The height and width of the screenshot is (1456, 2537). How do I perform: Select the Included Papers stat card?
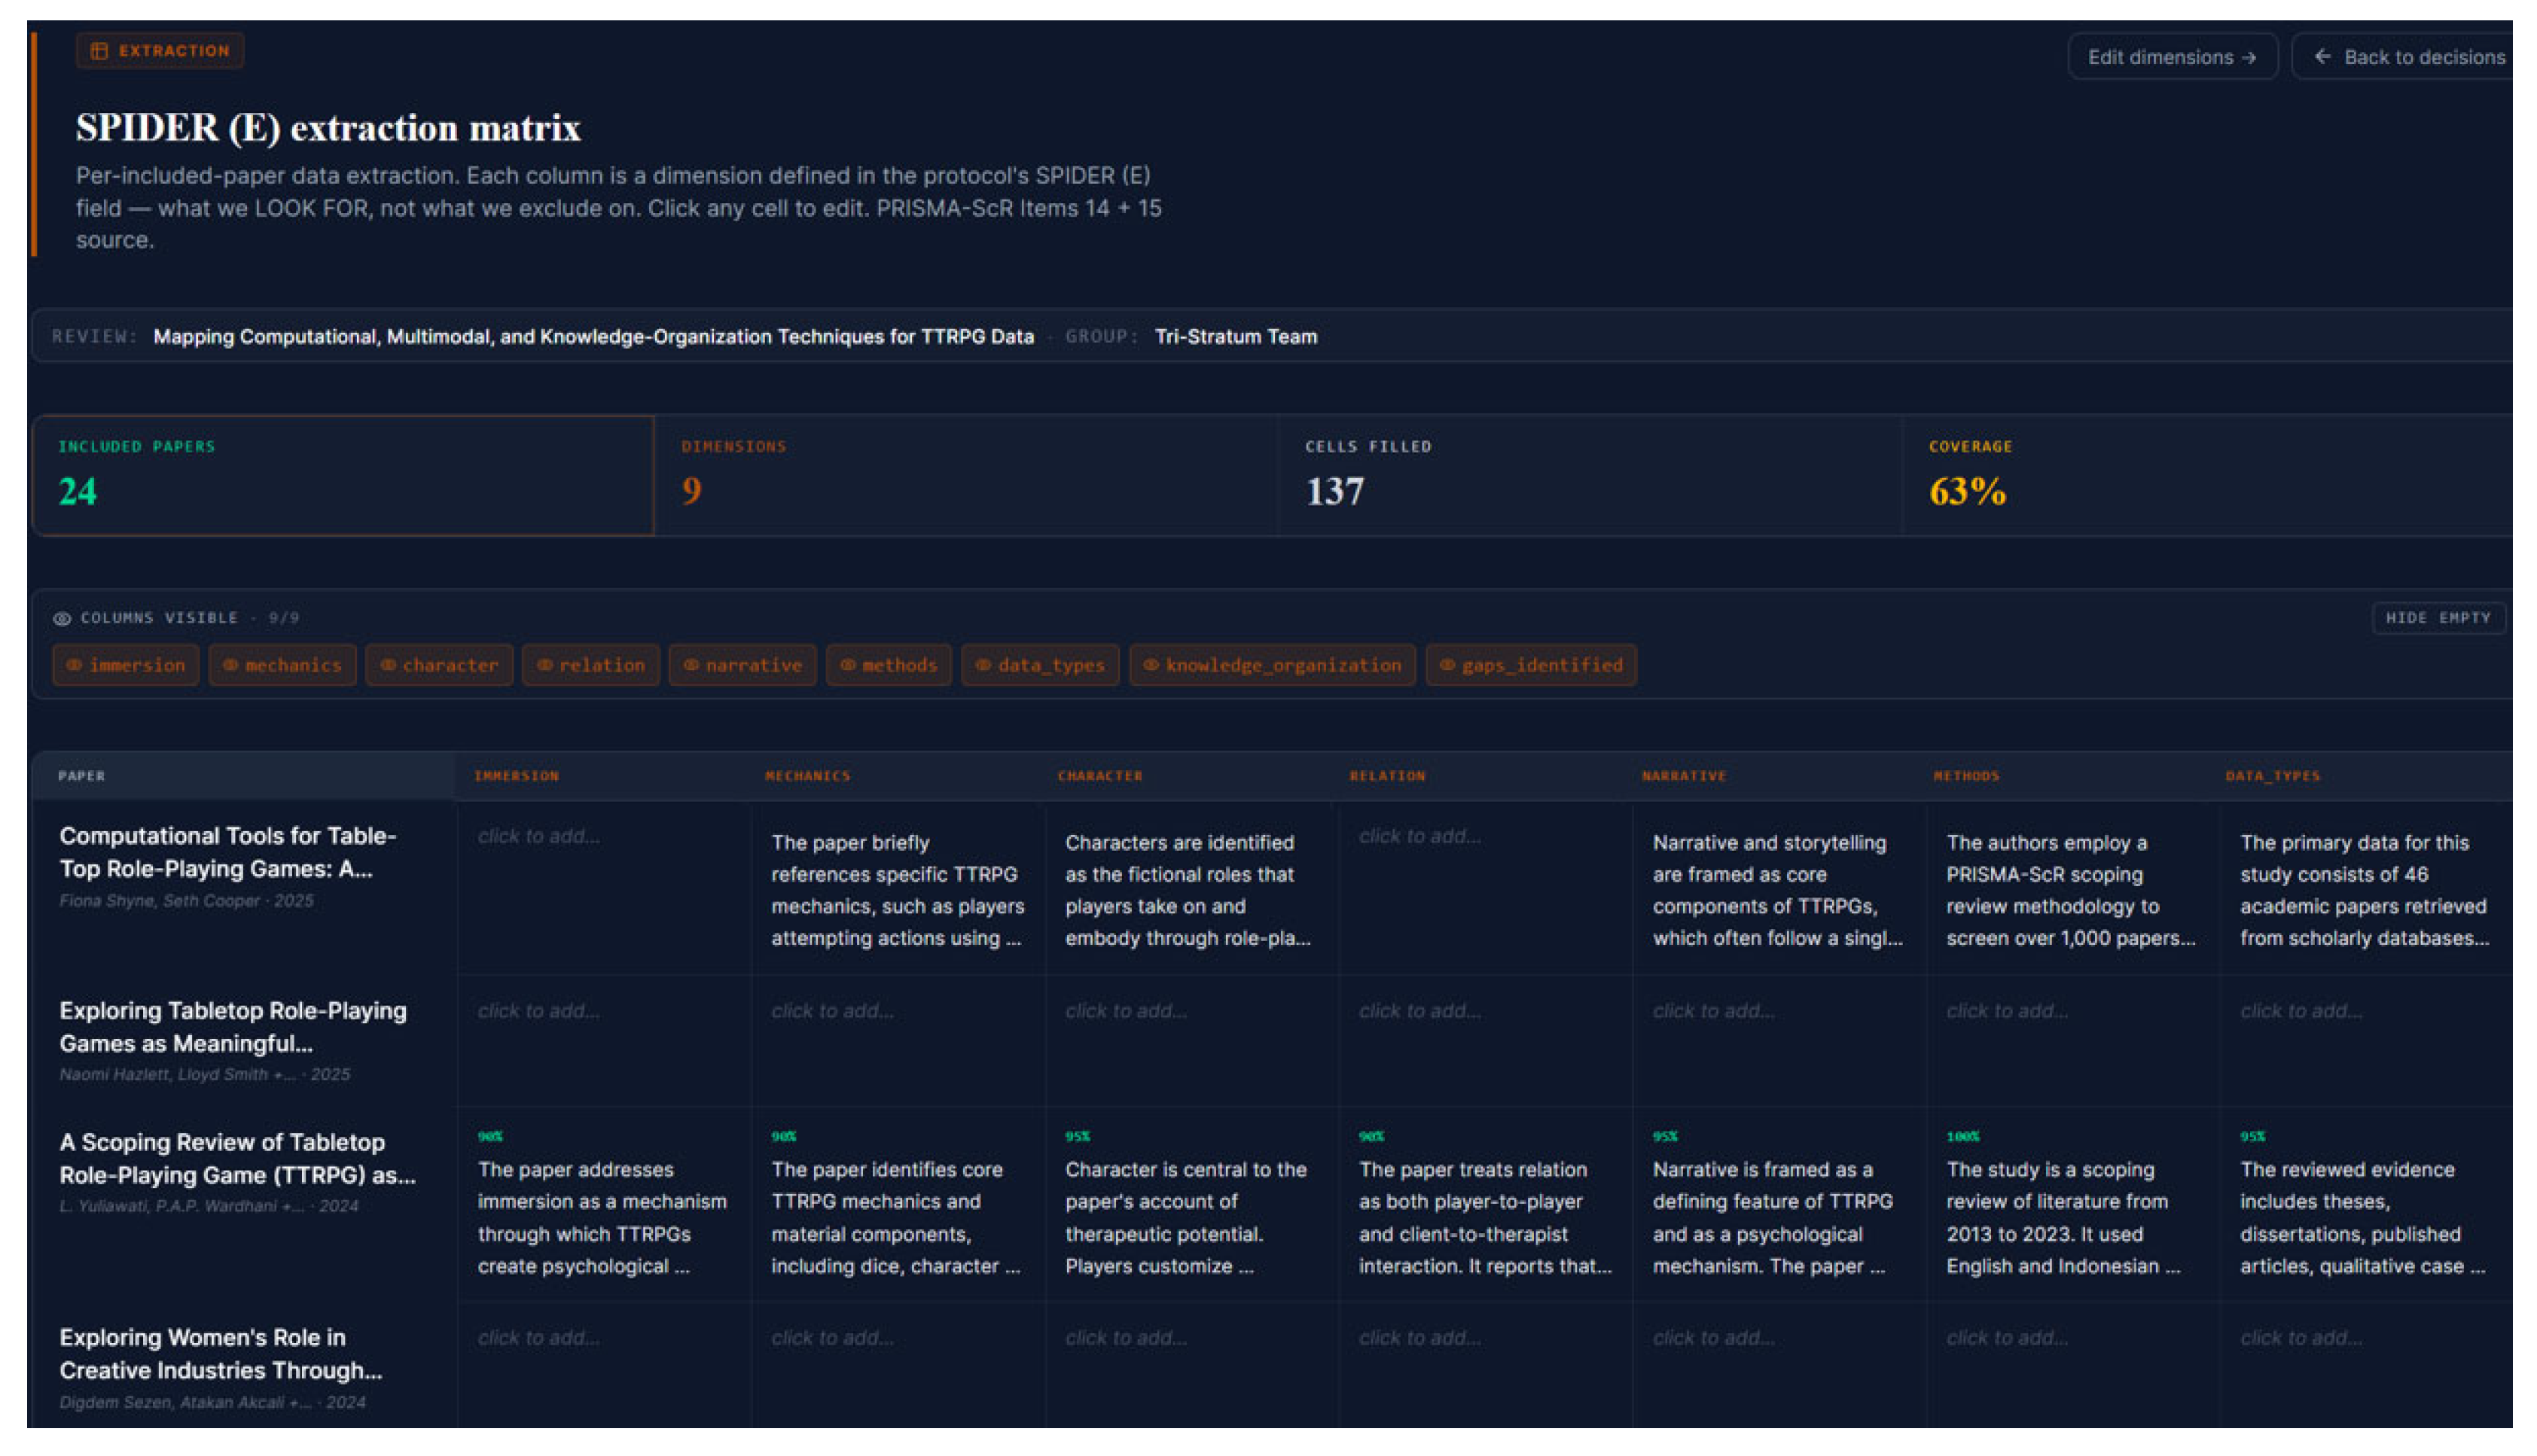[344, 476]
